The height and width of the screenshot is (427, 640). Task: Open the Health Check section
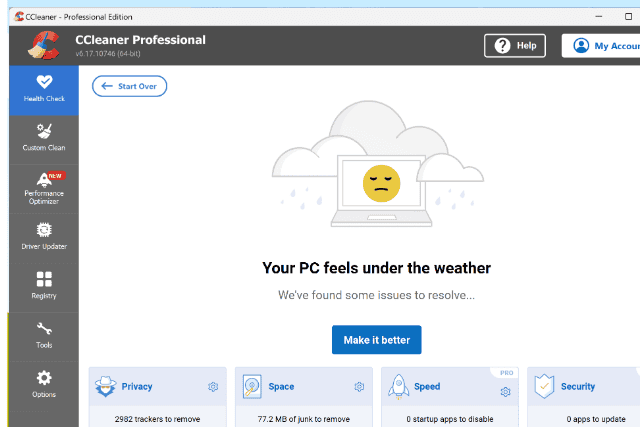[x=44, y=91]
